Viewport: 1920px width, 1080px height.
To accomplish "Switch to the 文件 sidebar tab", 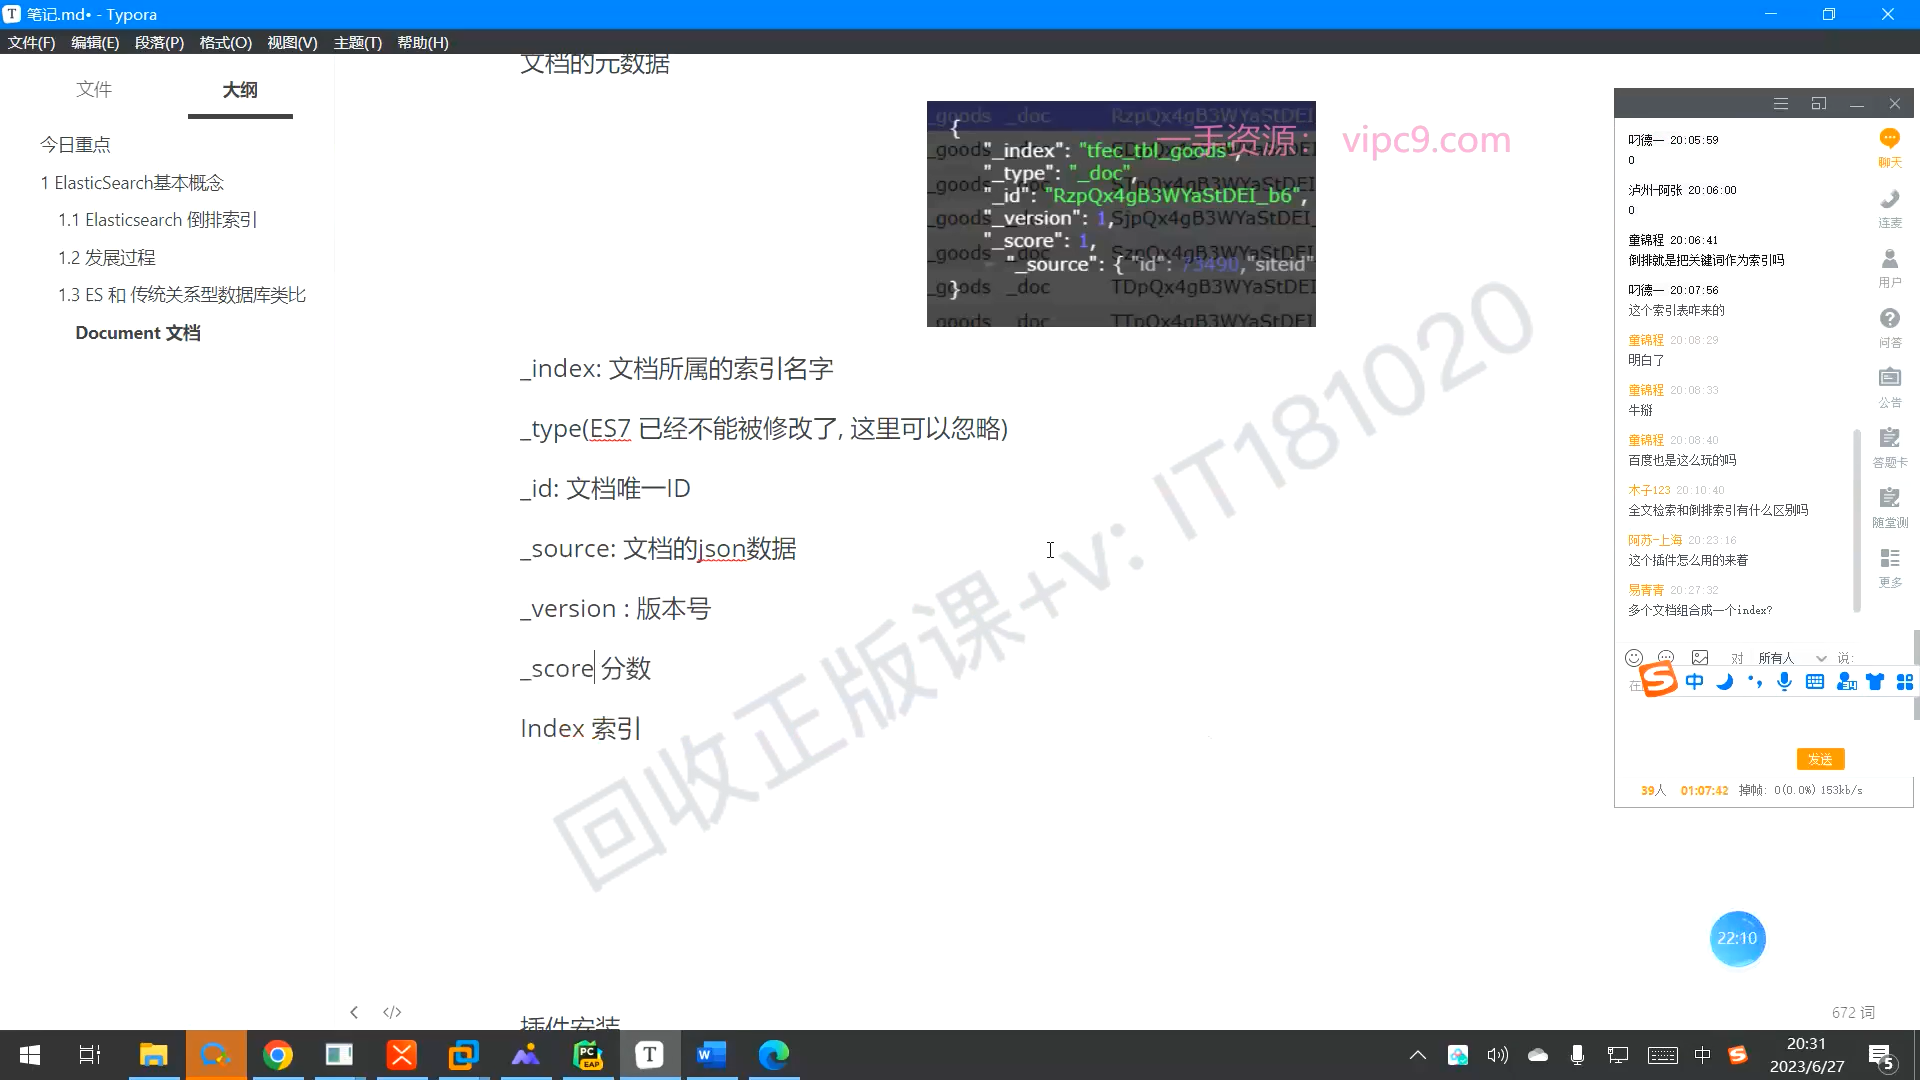I will (x=94, y=90).
